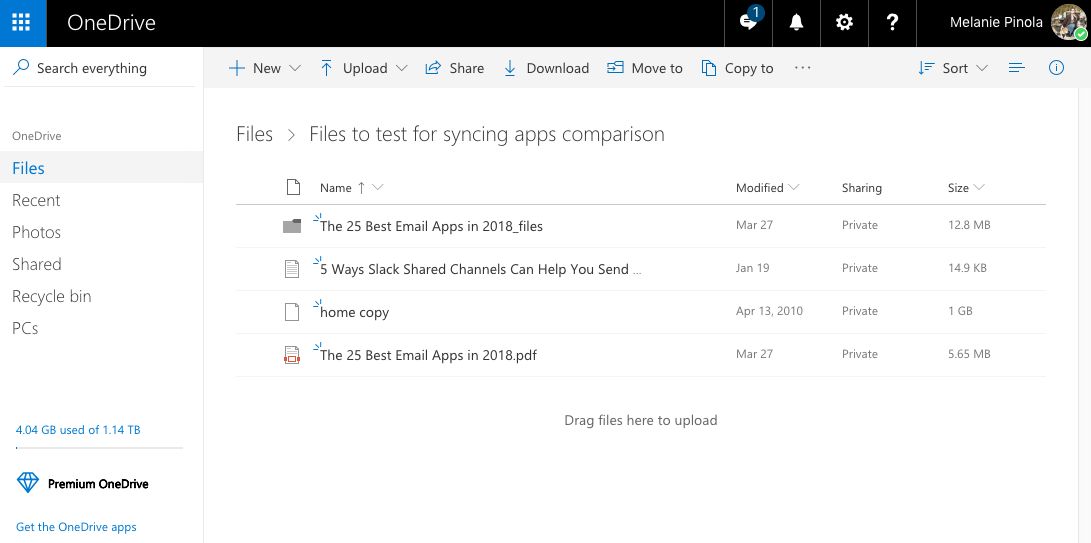Click the Download button
The height and width of the screenshot is (543, 1091).
(546, 68)
